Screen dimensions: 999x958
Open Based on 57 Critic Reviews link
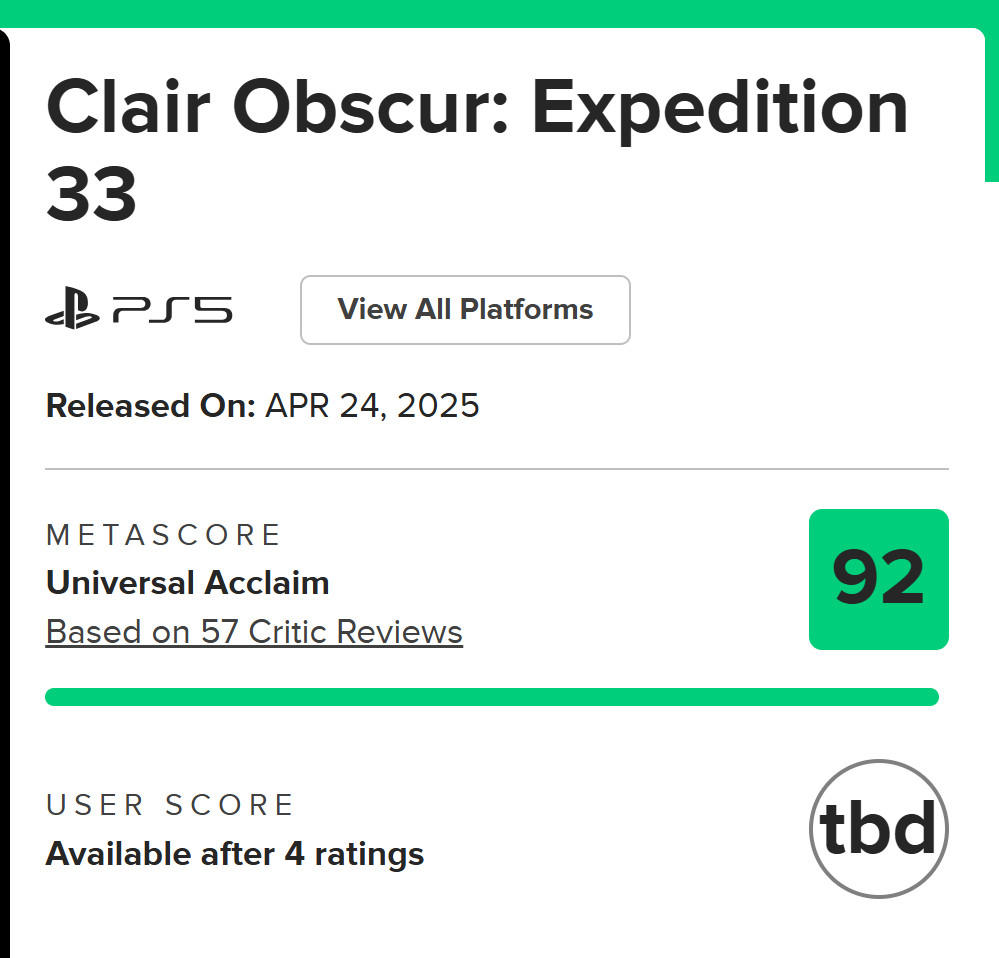(x=254, y=632)
